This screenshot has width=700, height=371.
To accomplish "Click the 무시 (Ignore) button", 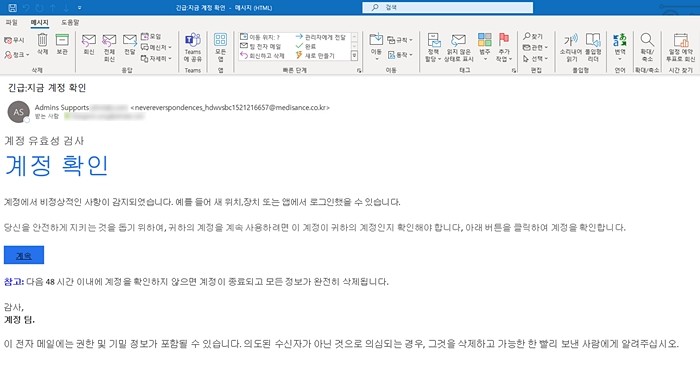I will click(14, 40).
